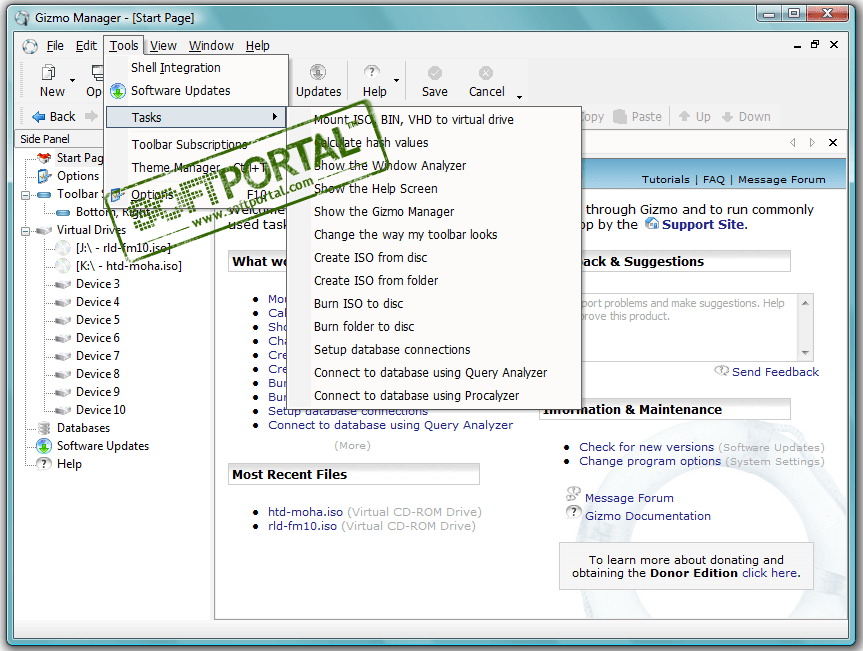Image resolution: width=863 pixels, height=651 pixels.
Task: Click feedback box scrollbar up arrow
Action: point(805,303)
